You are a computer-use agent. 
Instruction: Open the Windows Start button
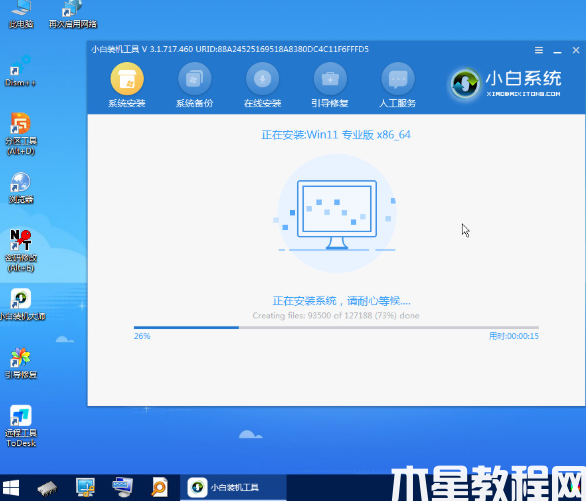[11, 488]
